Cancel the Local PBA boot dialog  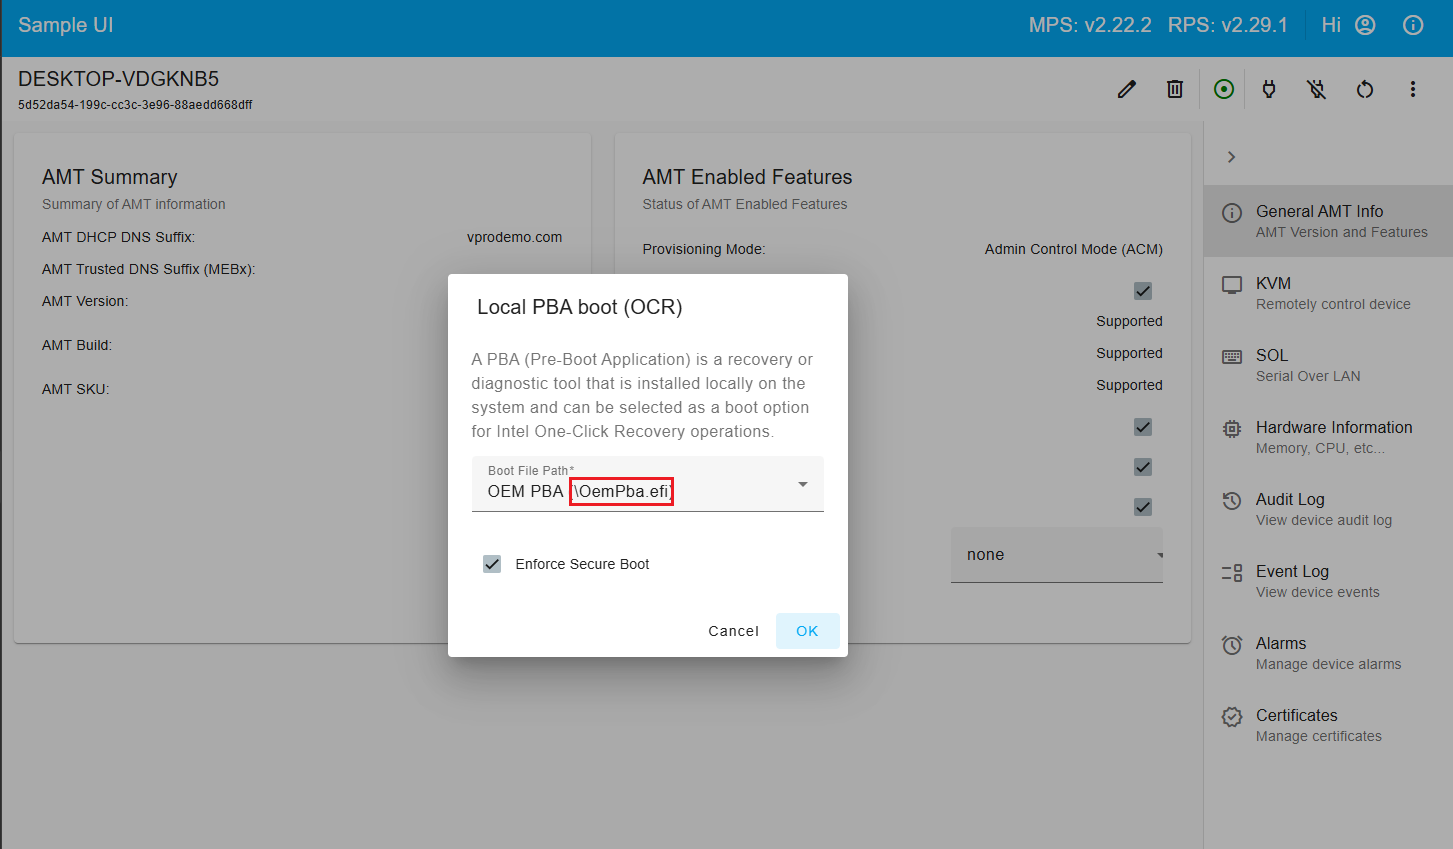tap(733, 630)
